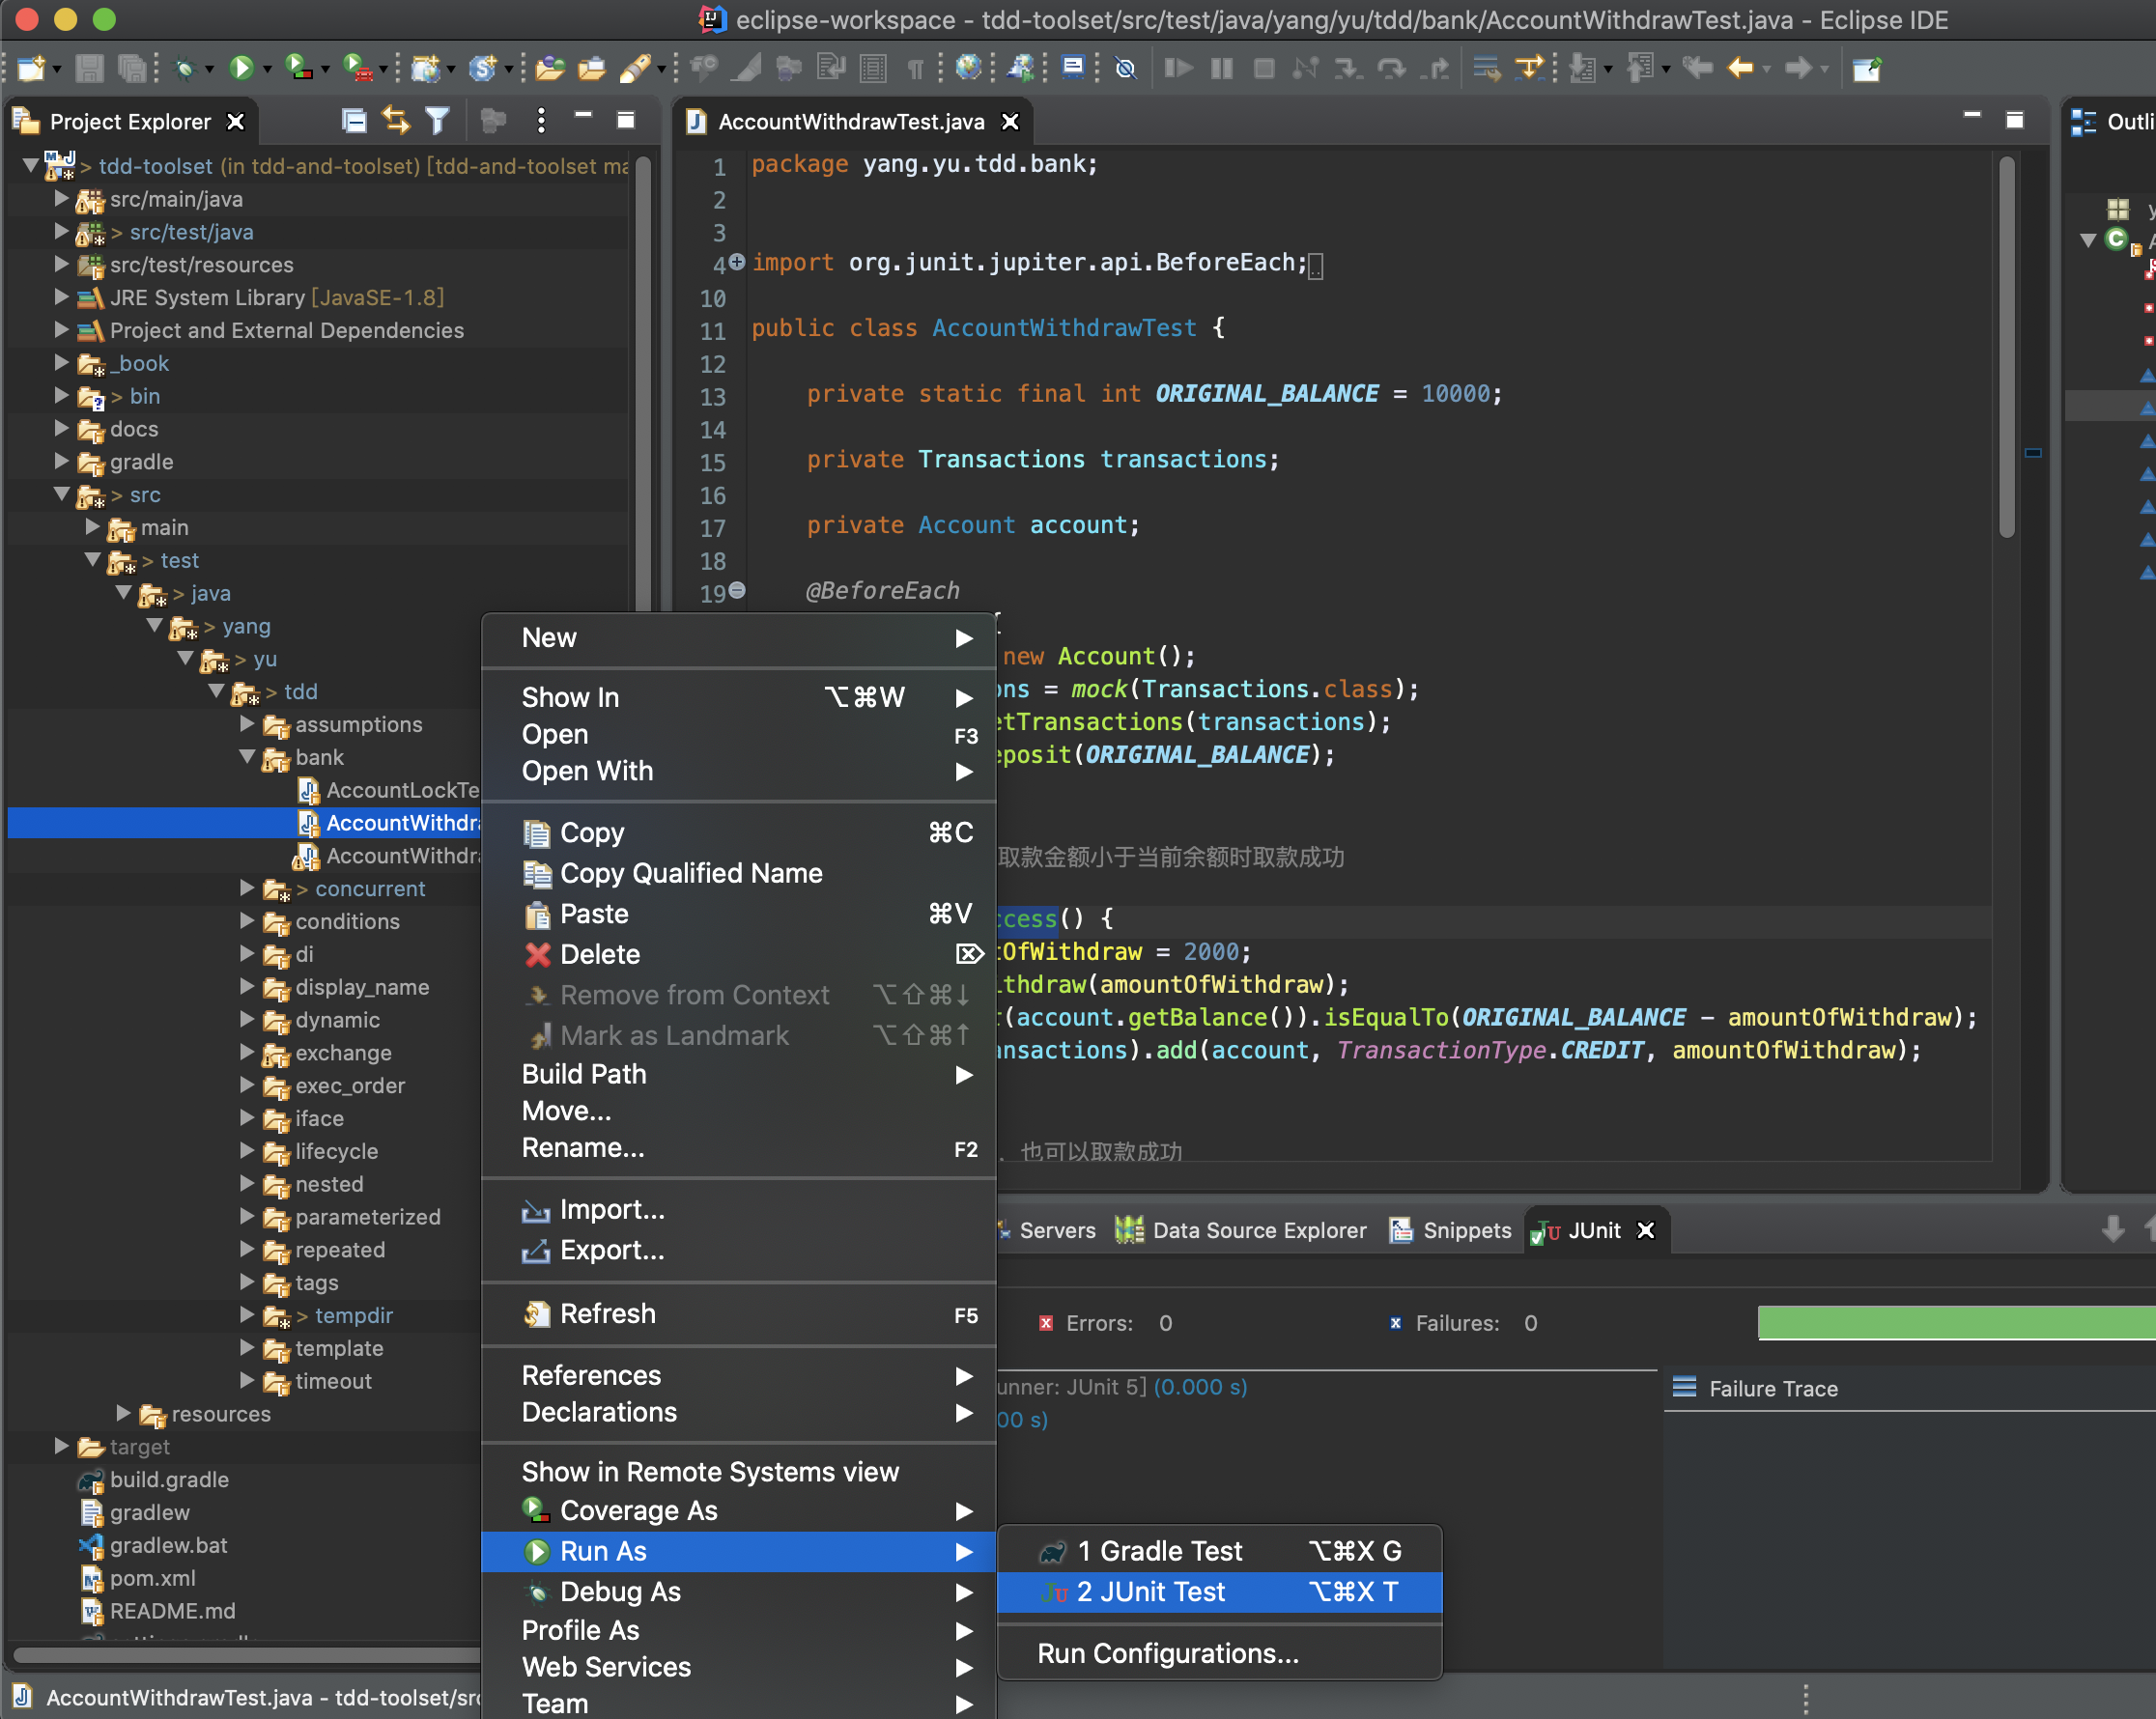Select pom.xml in the project tree

pos(138,1578)
